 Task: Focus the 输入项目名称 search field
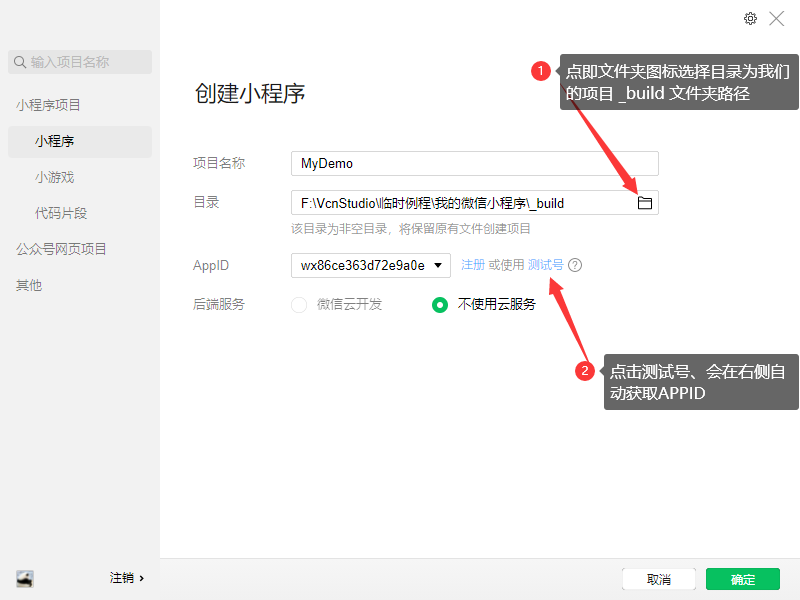pos(80,62)
